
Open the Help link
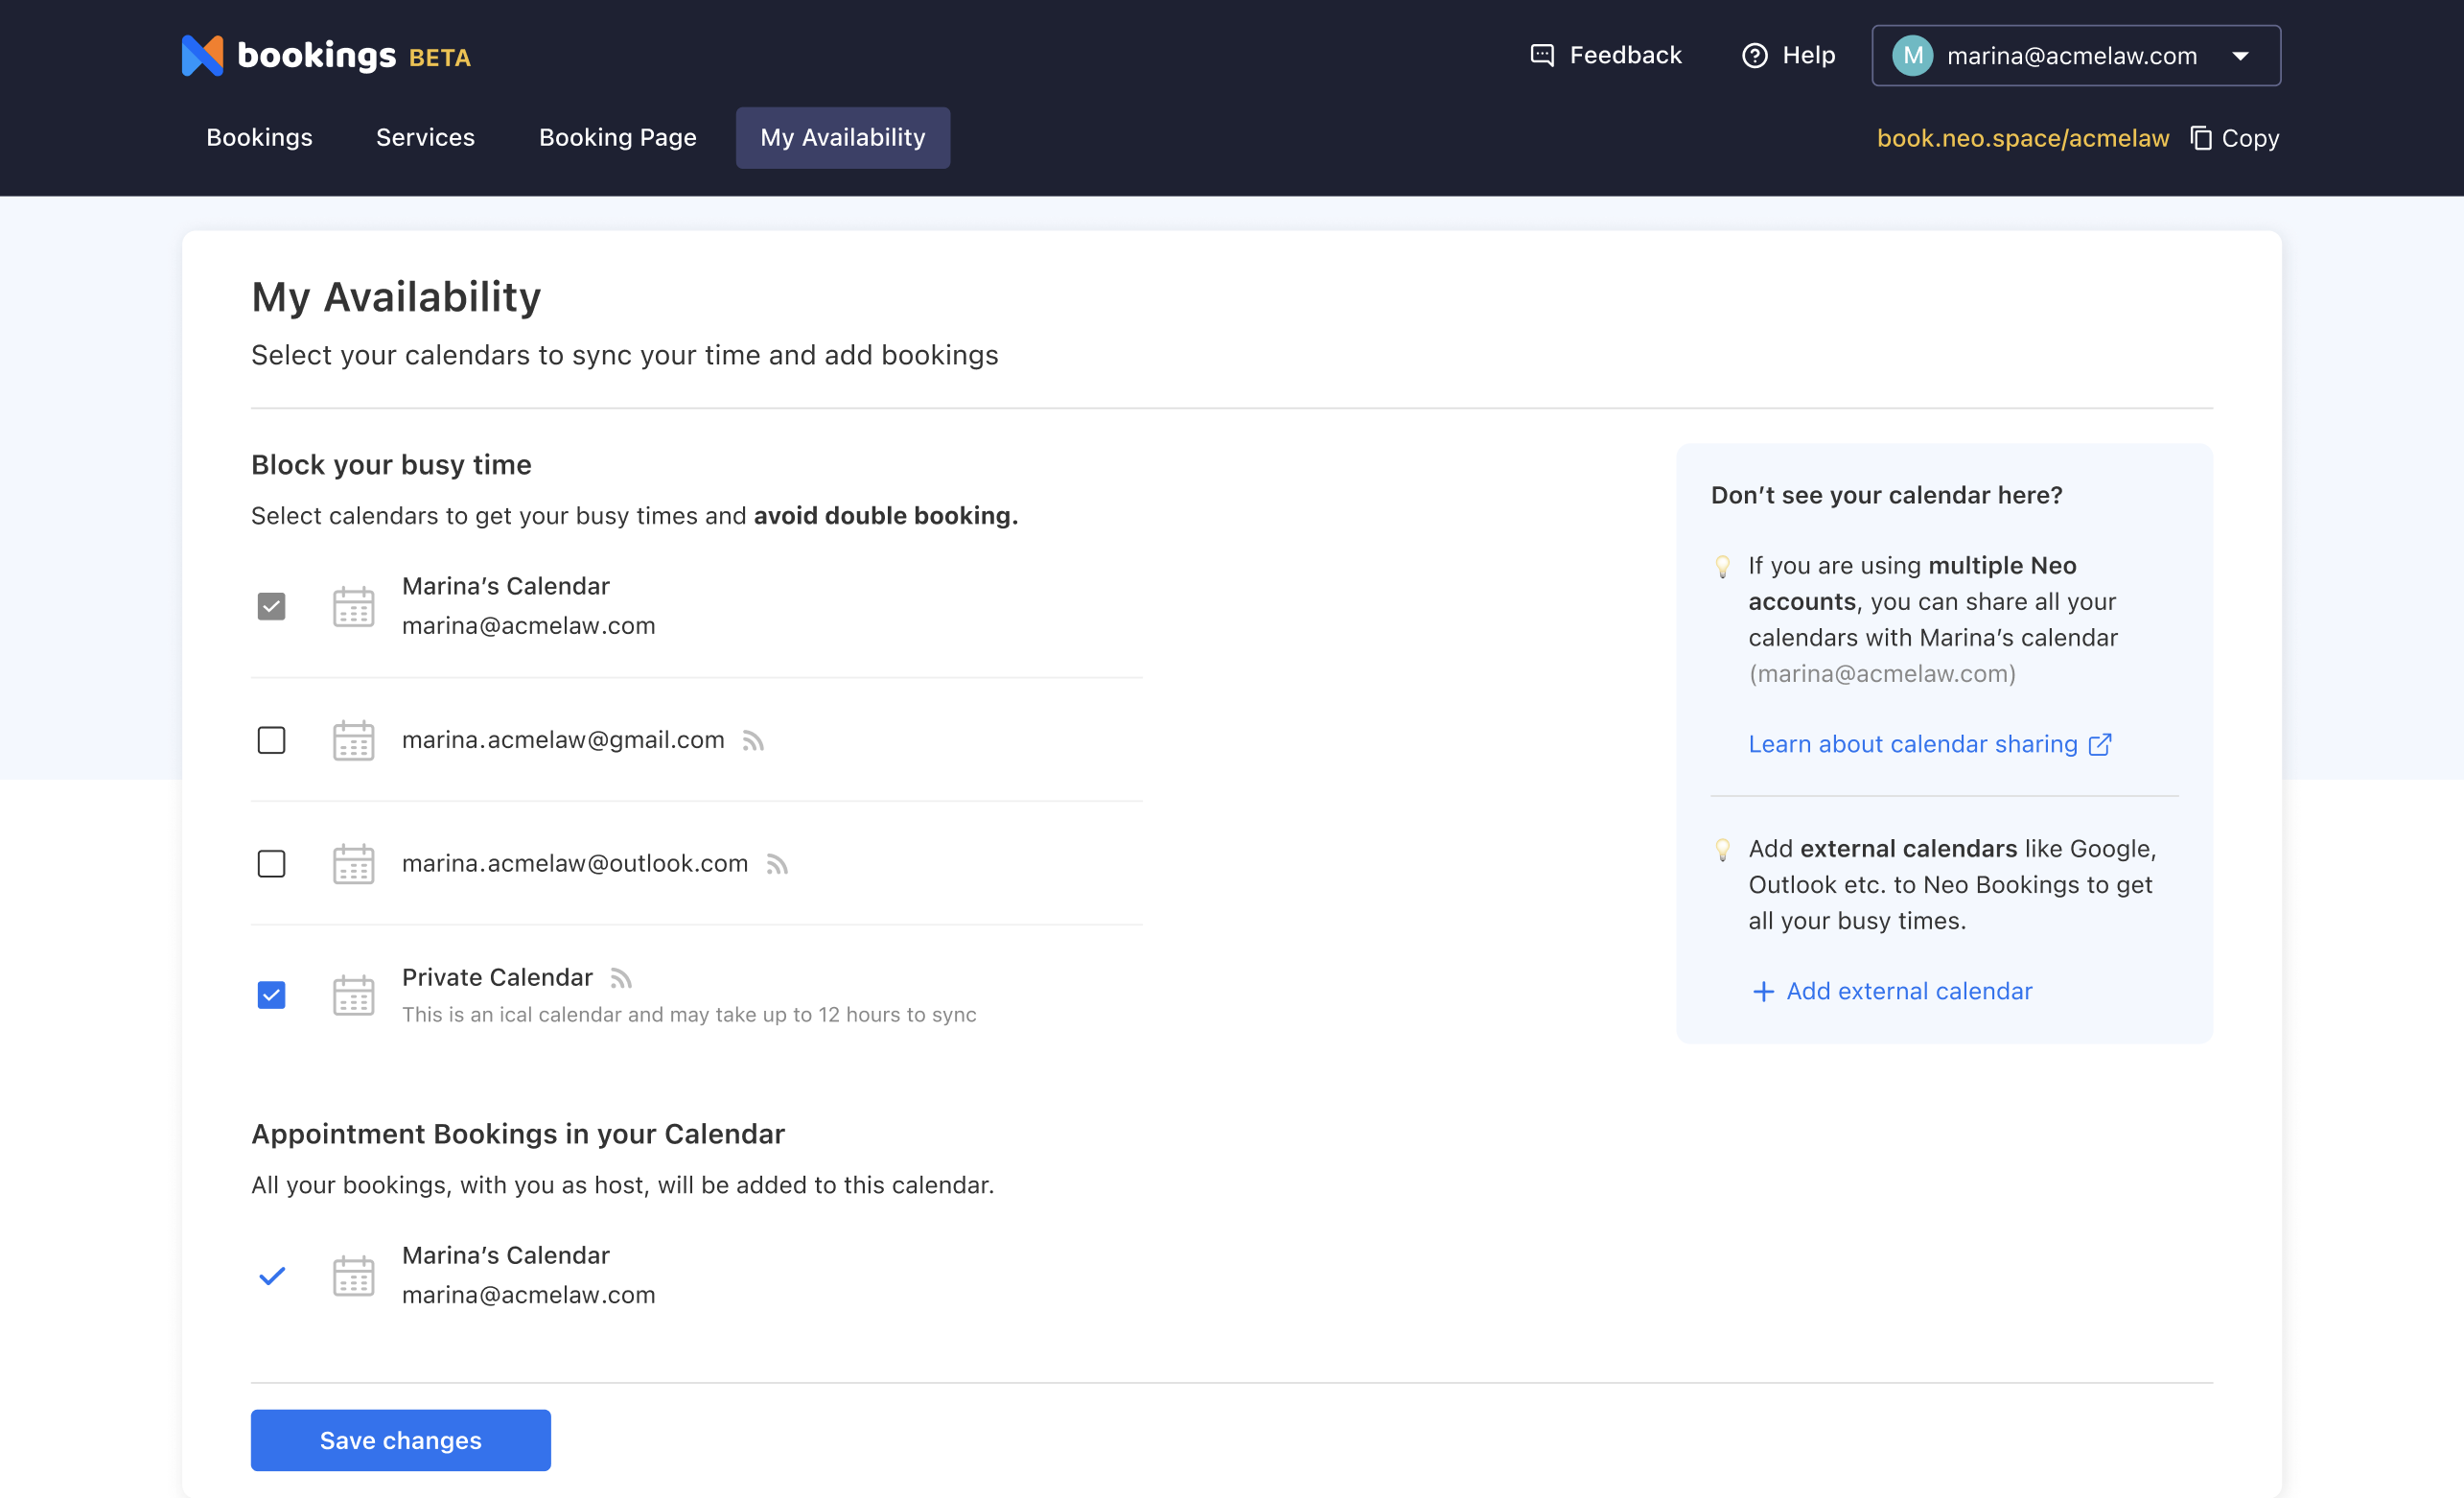(1789, 55)
